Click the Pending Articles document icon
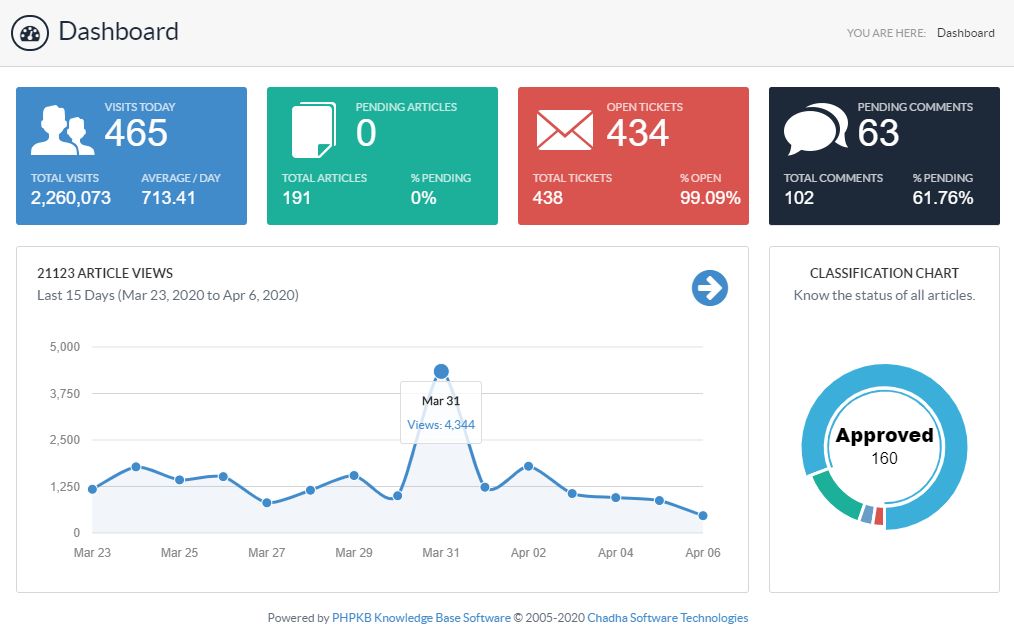 313,128
